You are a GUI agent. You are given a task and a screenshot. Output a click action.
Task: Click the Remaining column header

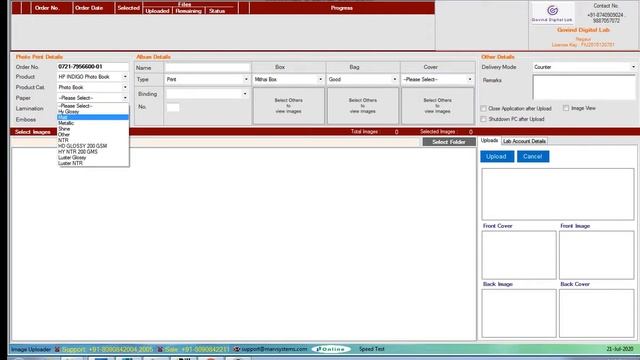pyautogui.click(x=189, y=11)
